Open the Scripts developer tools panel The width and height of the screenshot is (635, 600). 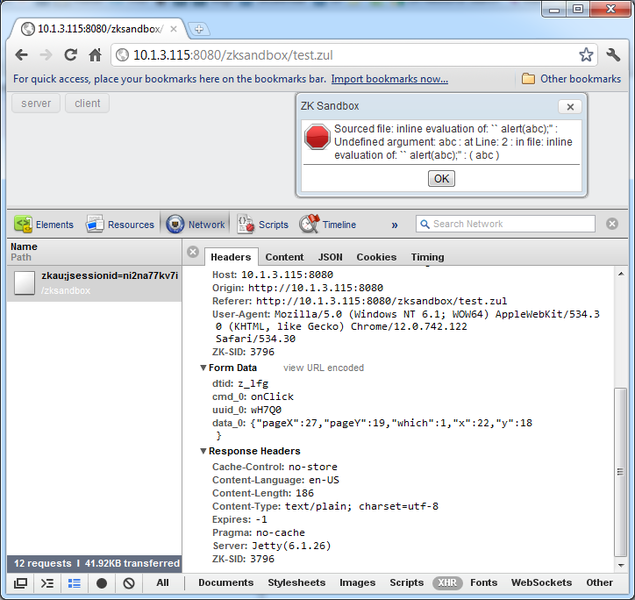tap(263, 224)
